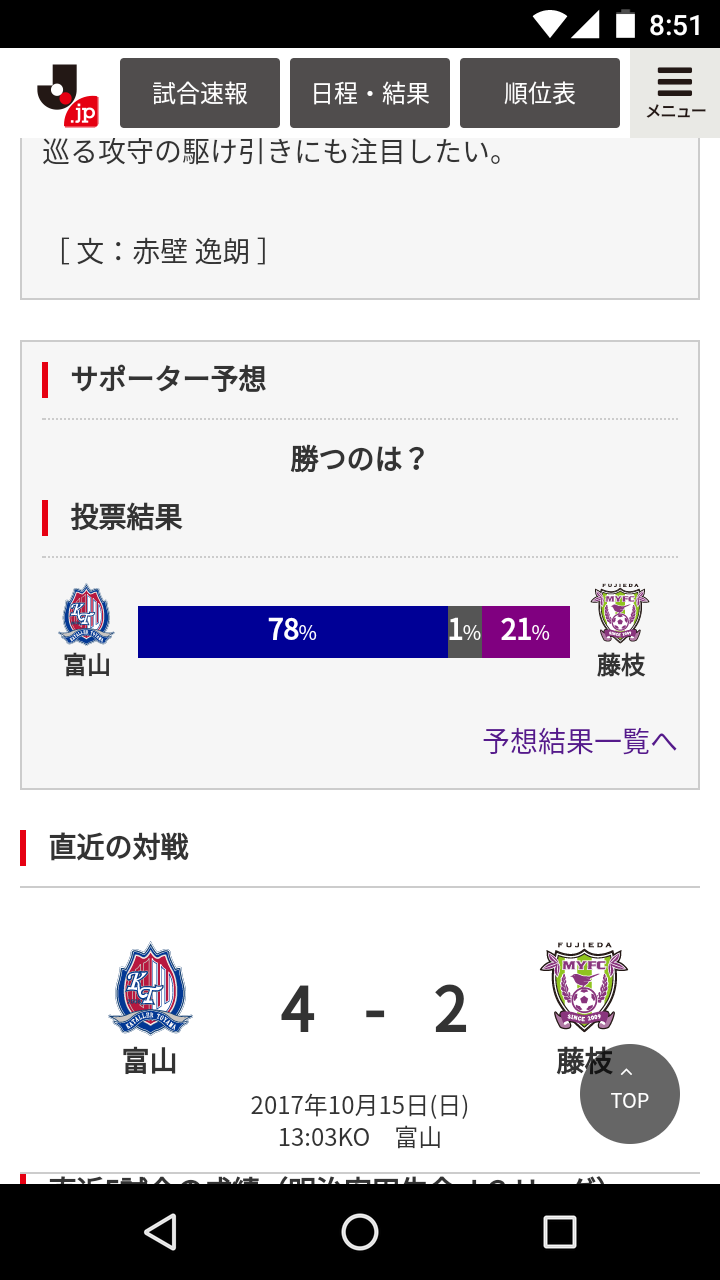Tap the Android recent apps square icon
This screenshot has height=1280, width=720.
[560, 1232]
